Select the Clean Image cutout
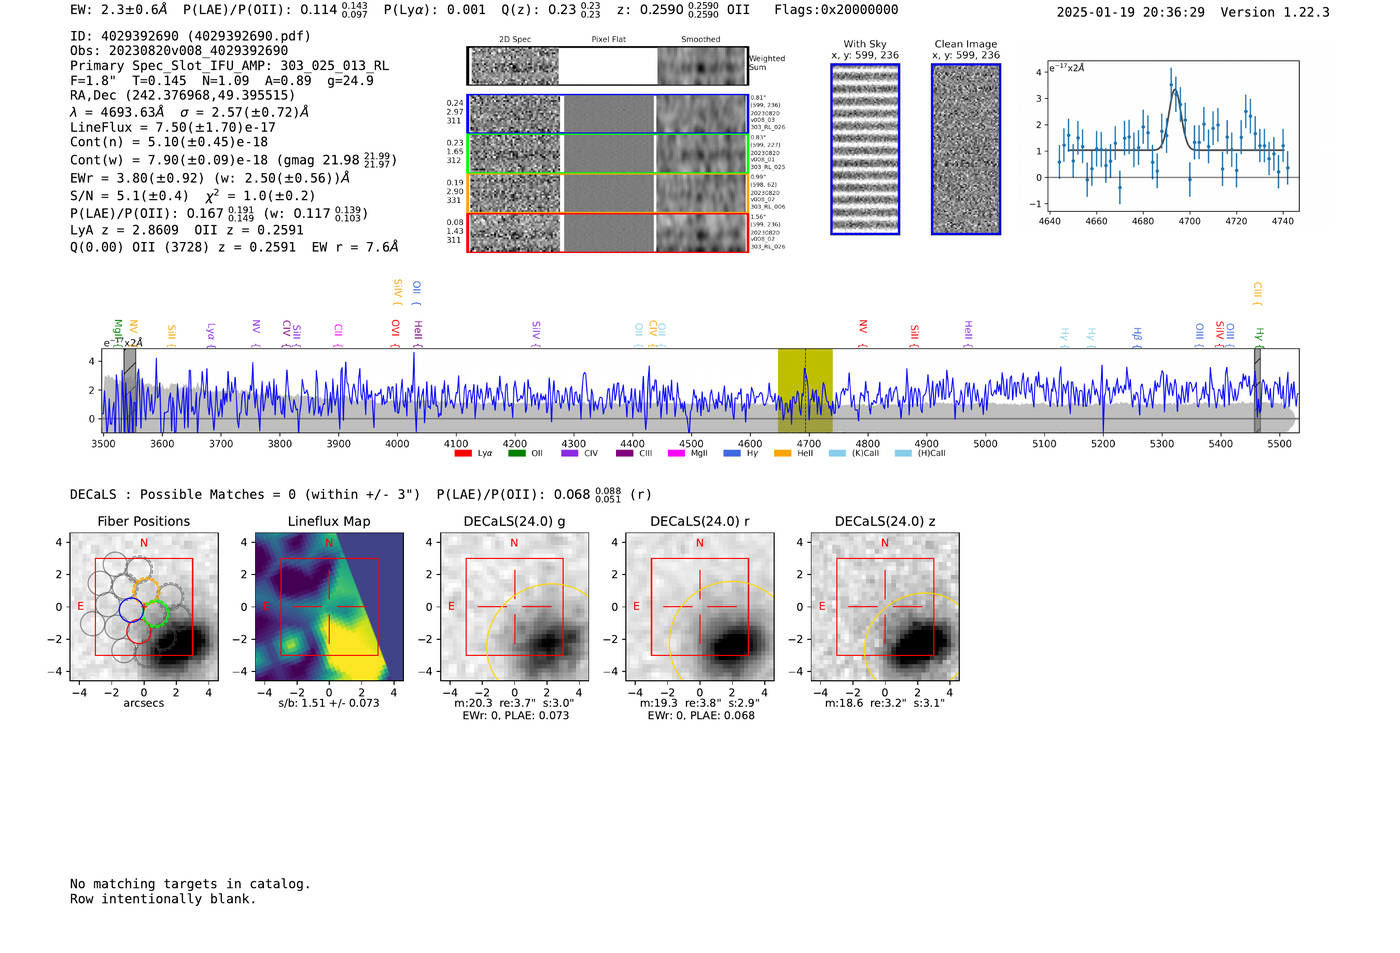The image size is (1400, 953). tap(966, 149)
